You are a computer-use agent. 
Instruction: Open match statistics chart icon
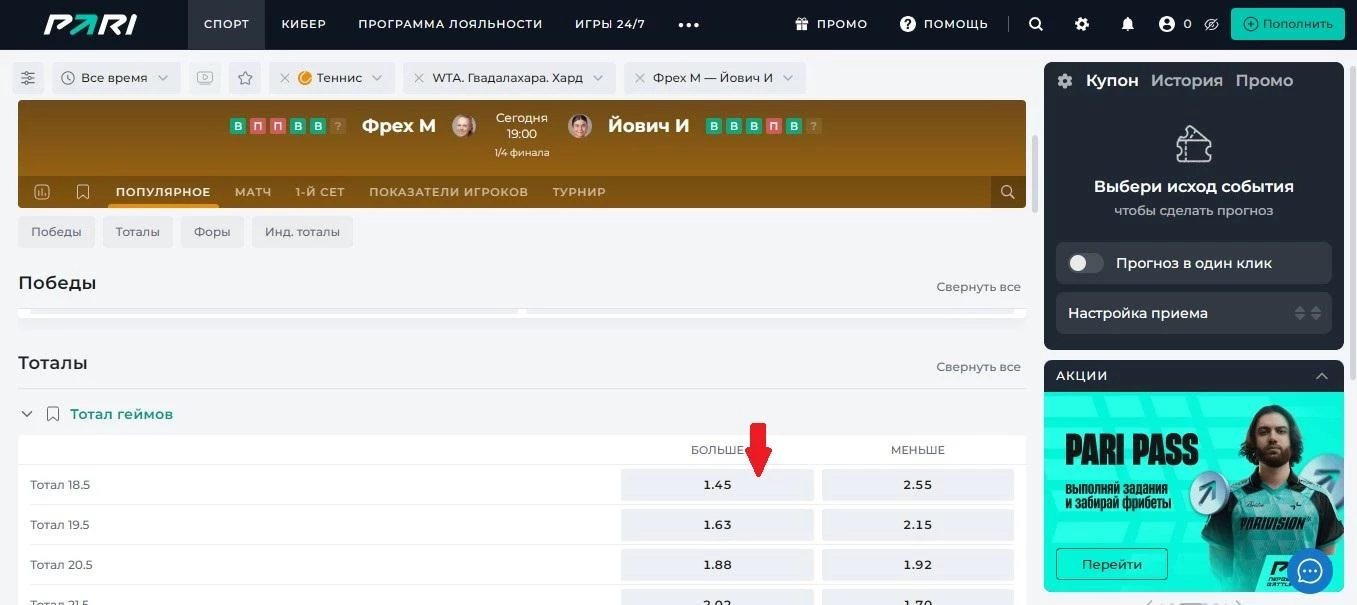(42, 192)
